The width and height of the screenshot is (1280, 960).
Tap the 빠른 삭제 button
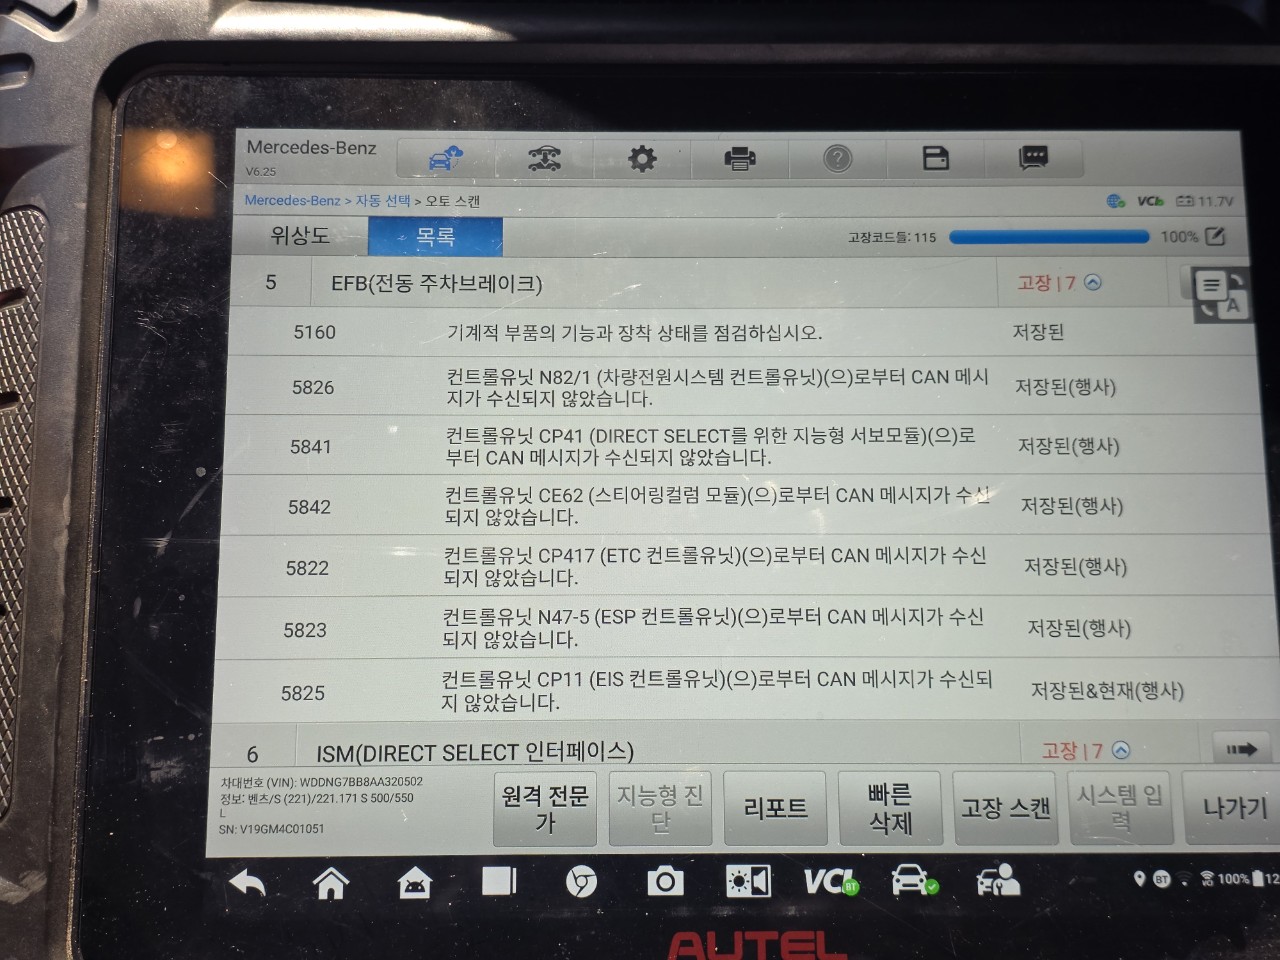coord(890,808)
